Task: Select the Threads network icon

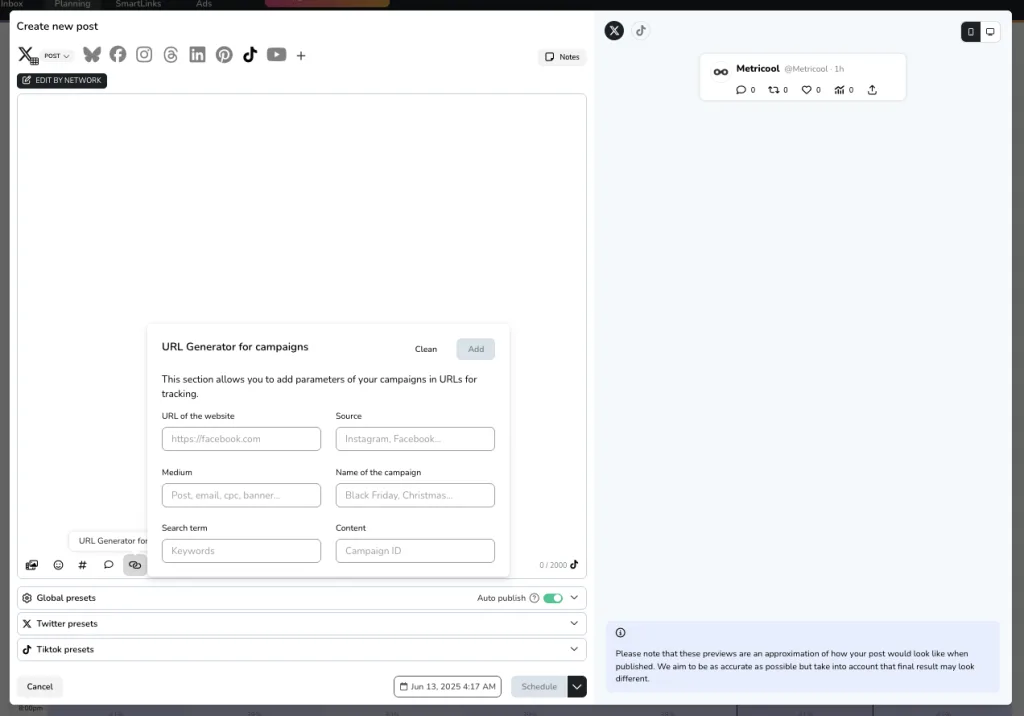Action: click(x=171, y=55)
